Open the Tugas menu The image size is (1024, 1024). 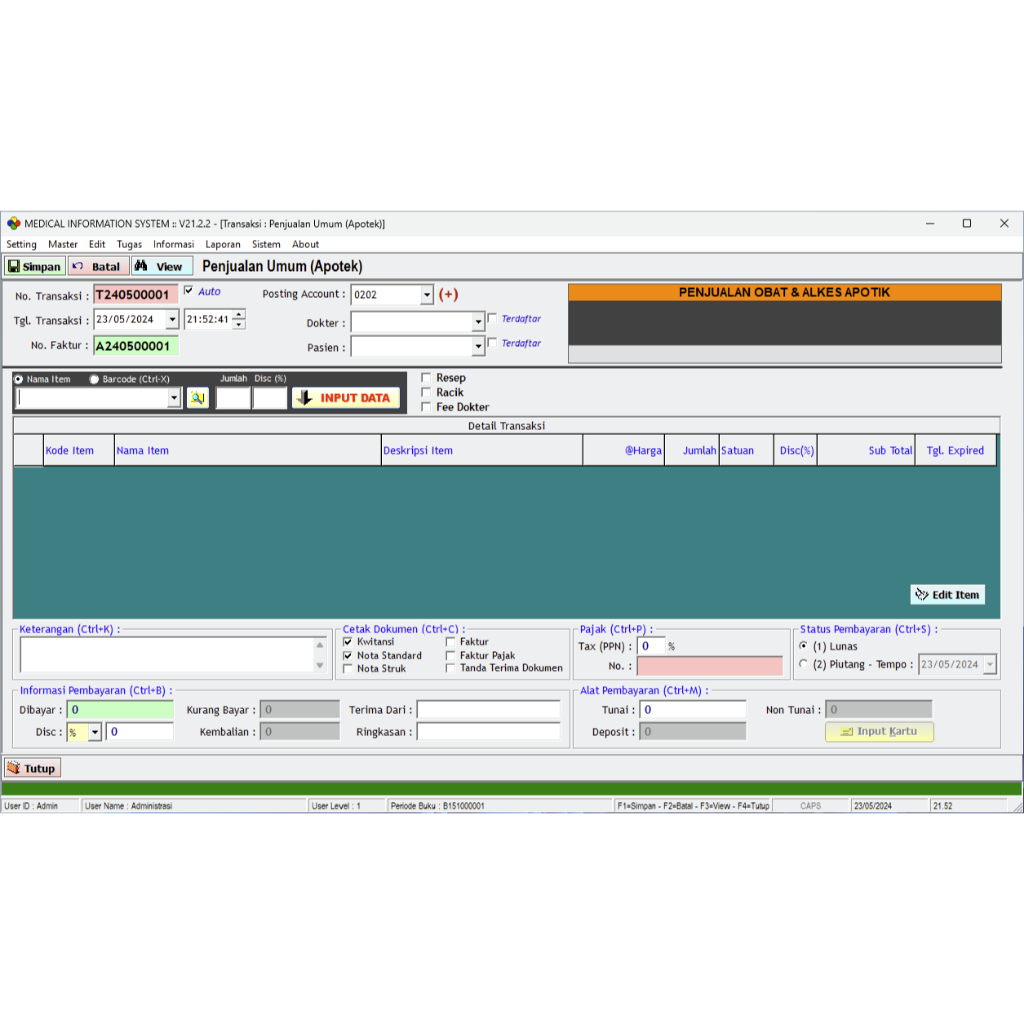pyautogui.click(x=129, y=244)
